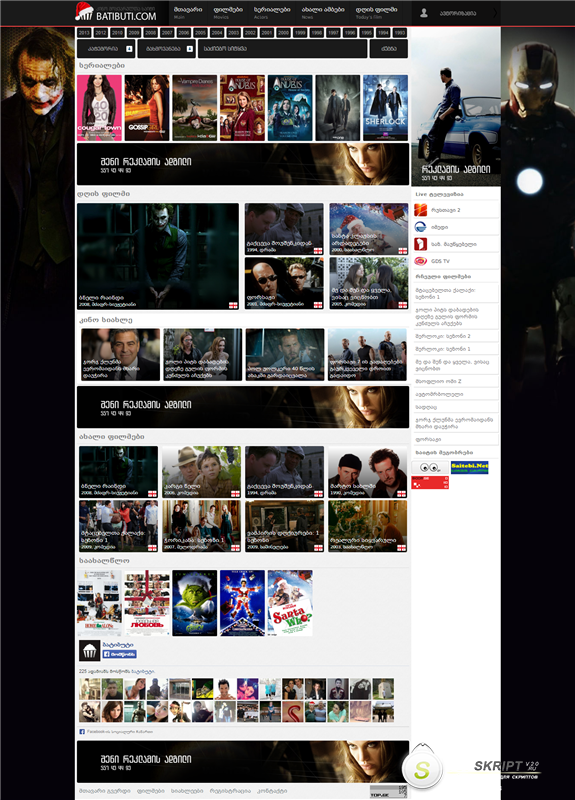575x800 pixels.
Task: Open the Home Alone bandits thumbnail
Action: [x=367, y=472]
